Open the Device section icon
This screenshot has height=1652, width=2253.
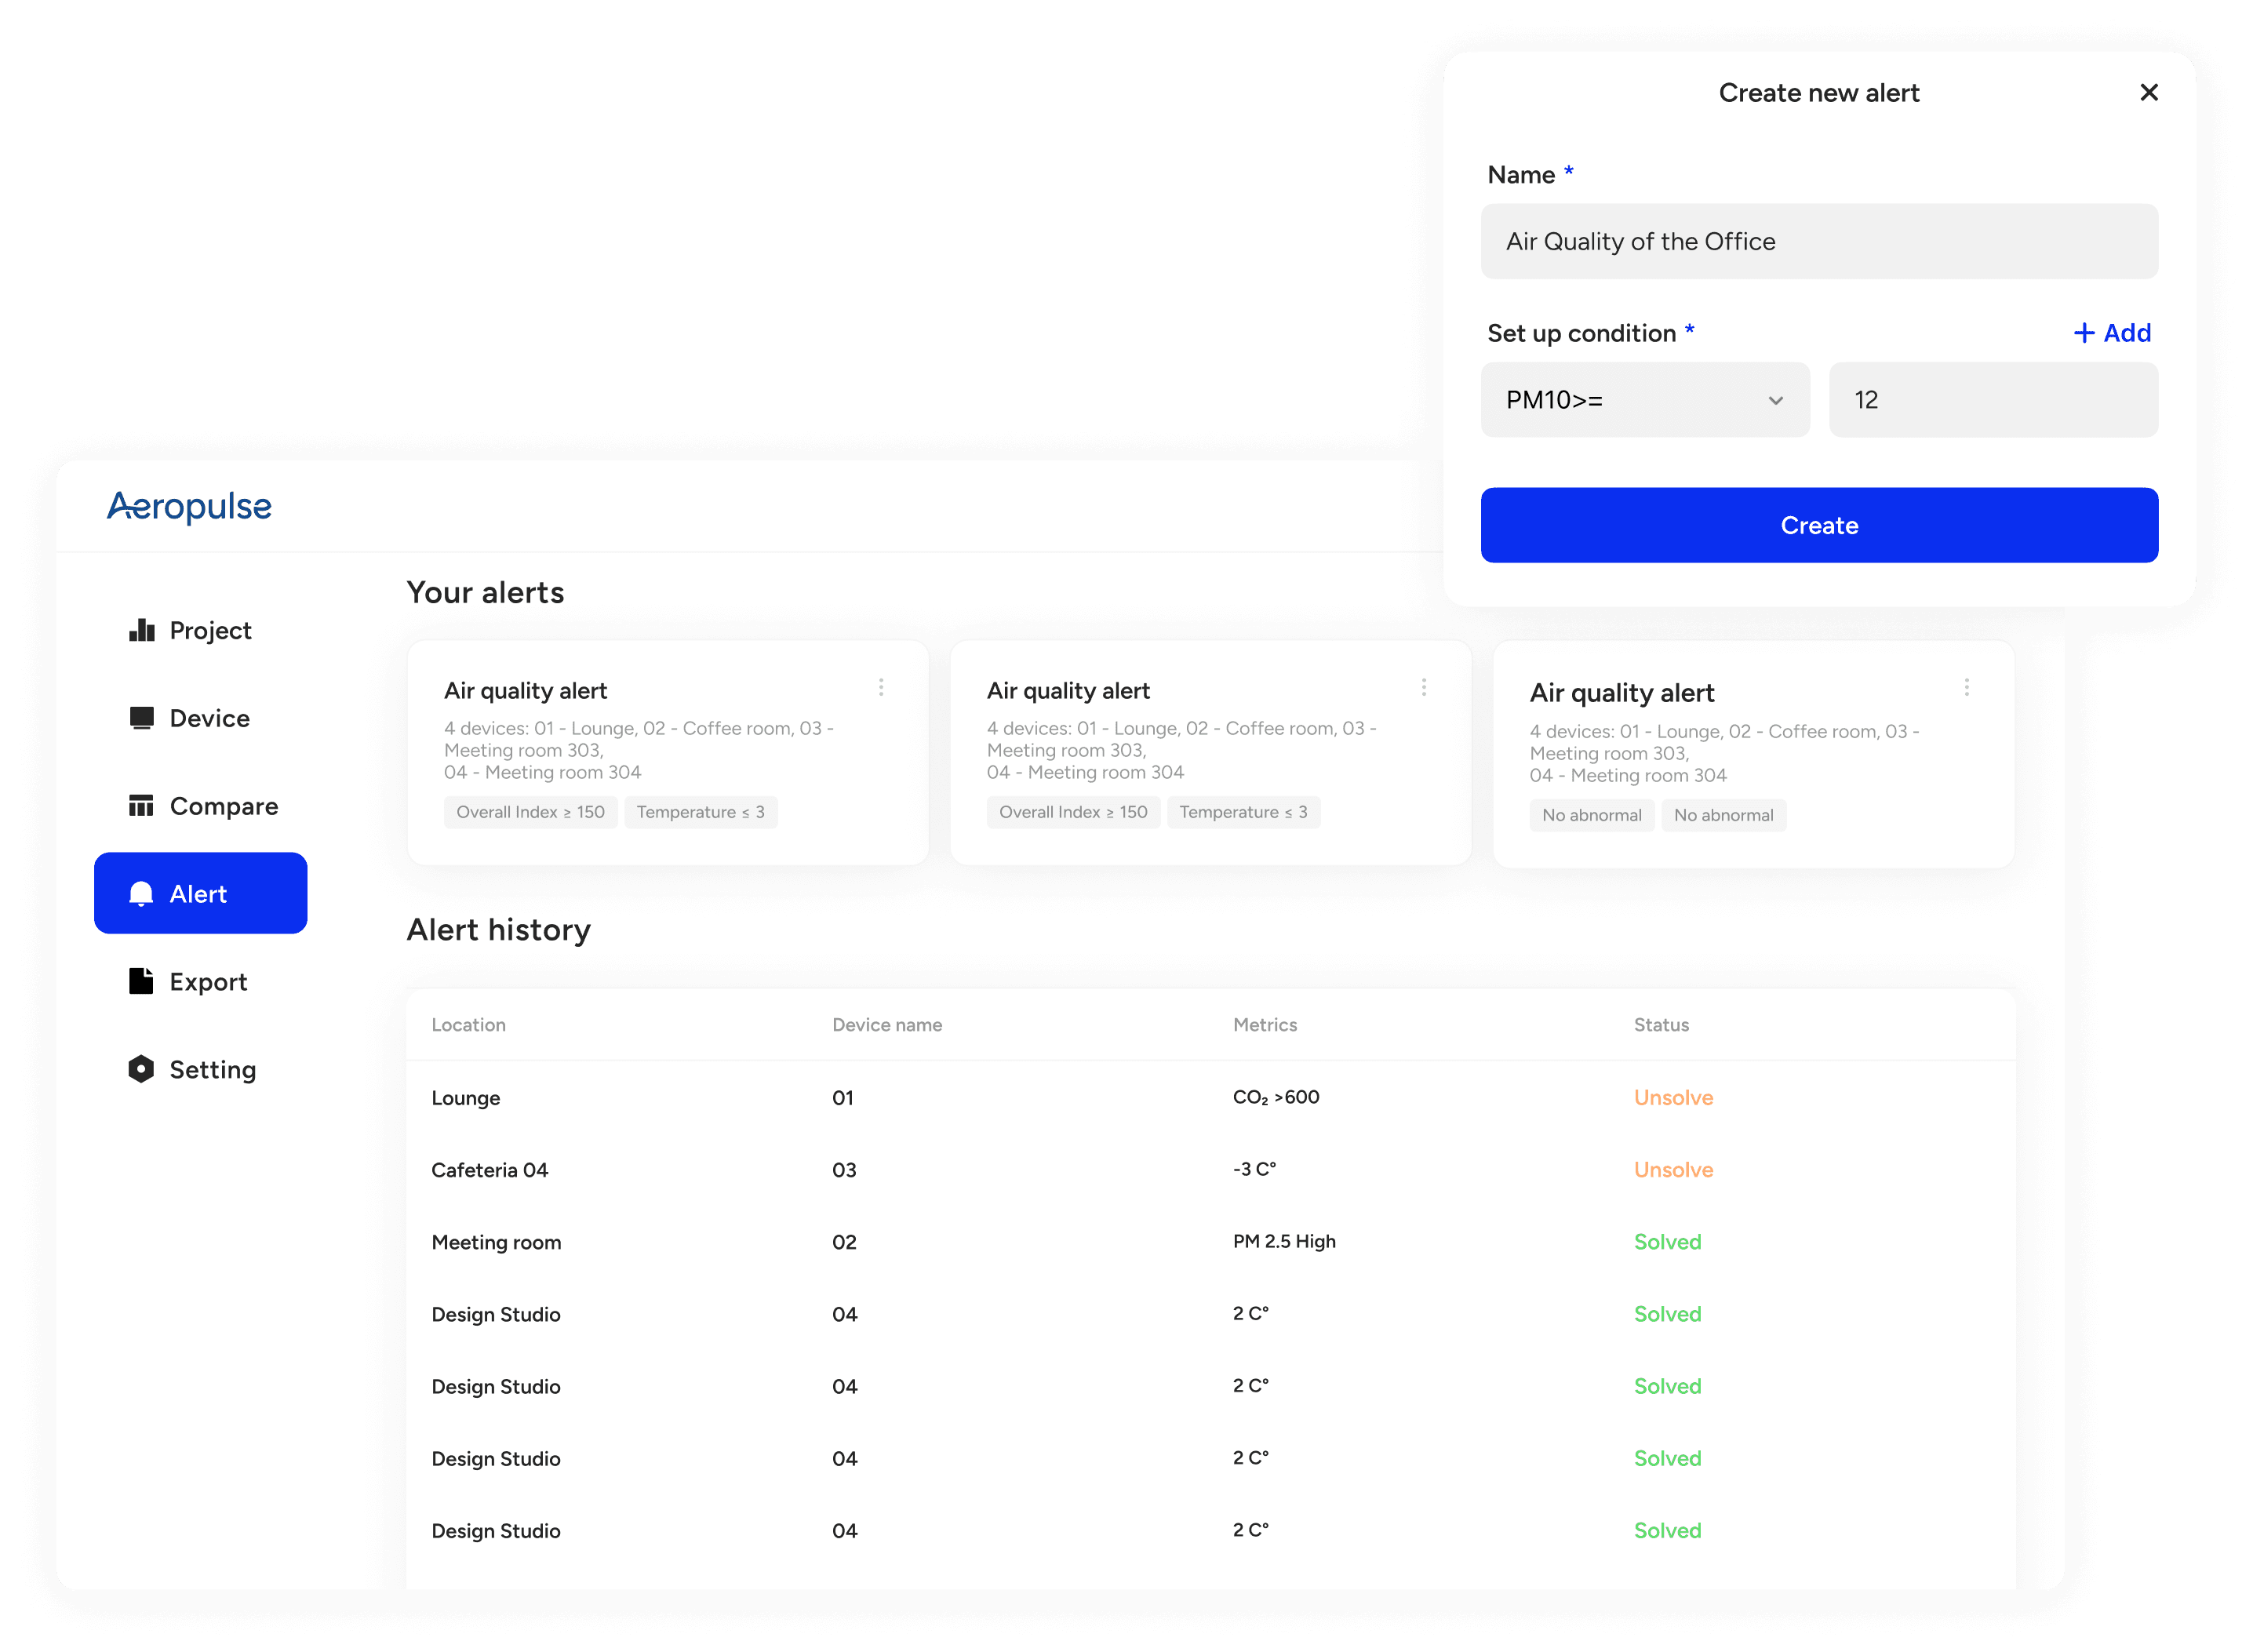[x=142, y=717]
